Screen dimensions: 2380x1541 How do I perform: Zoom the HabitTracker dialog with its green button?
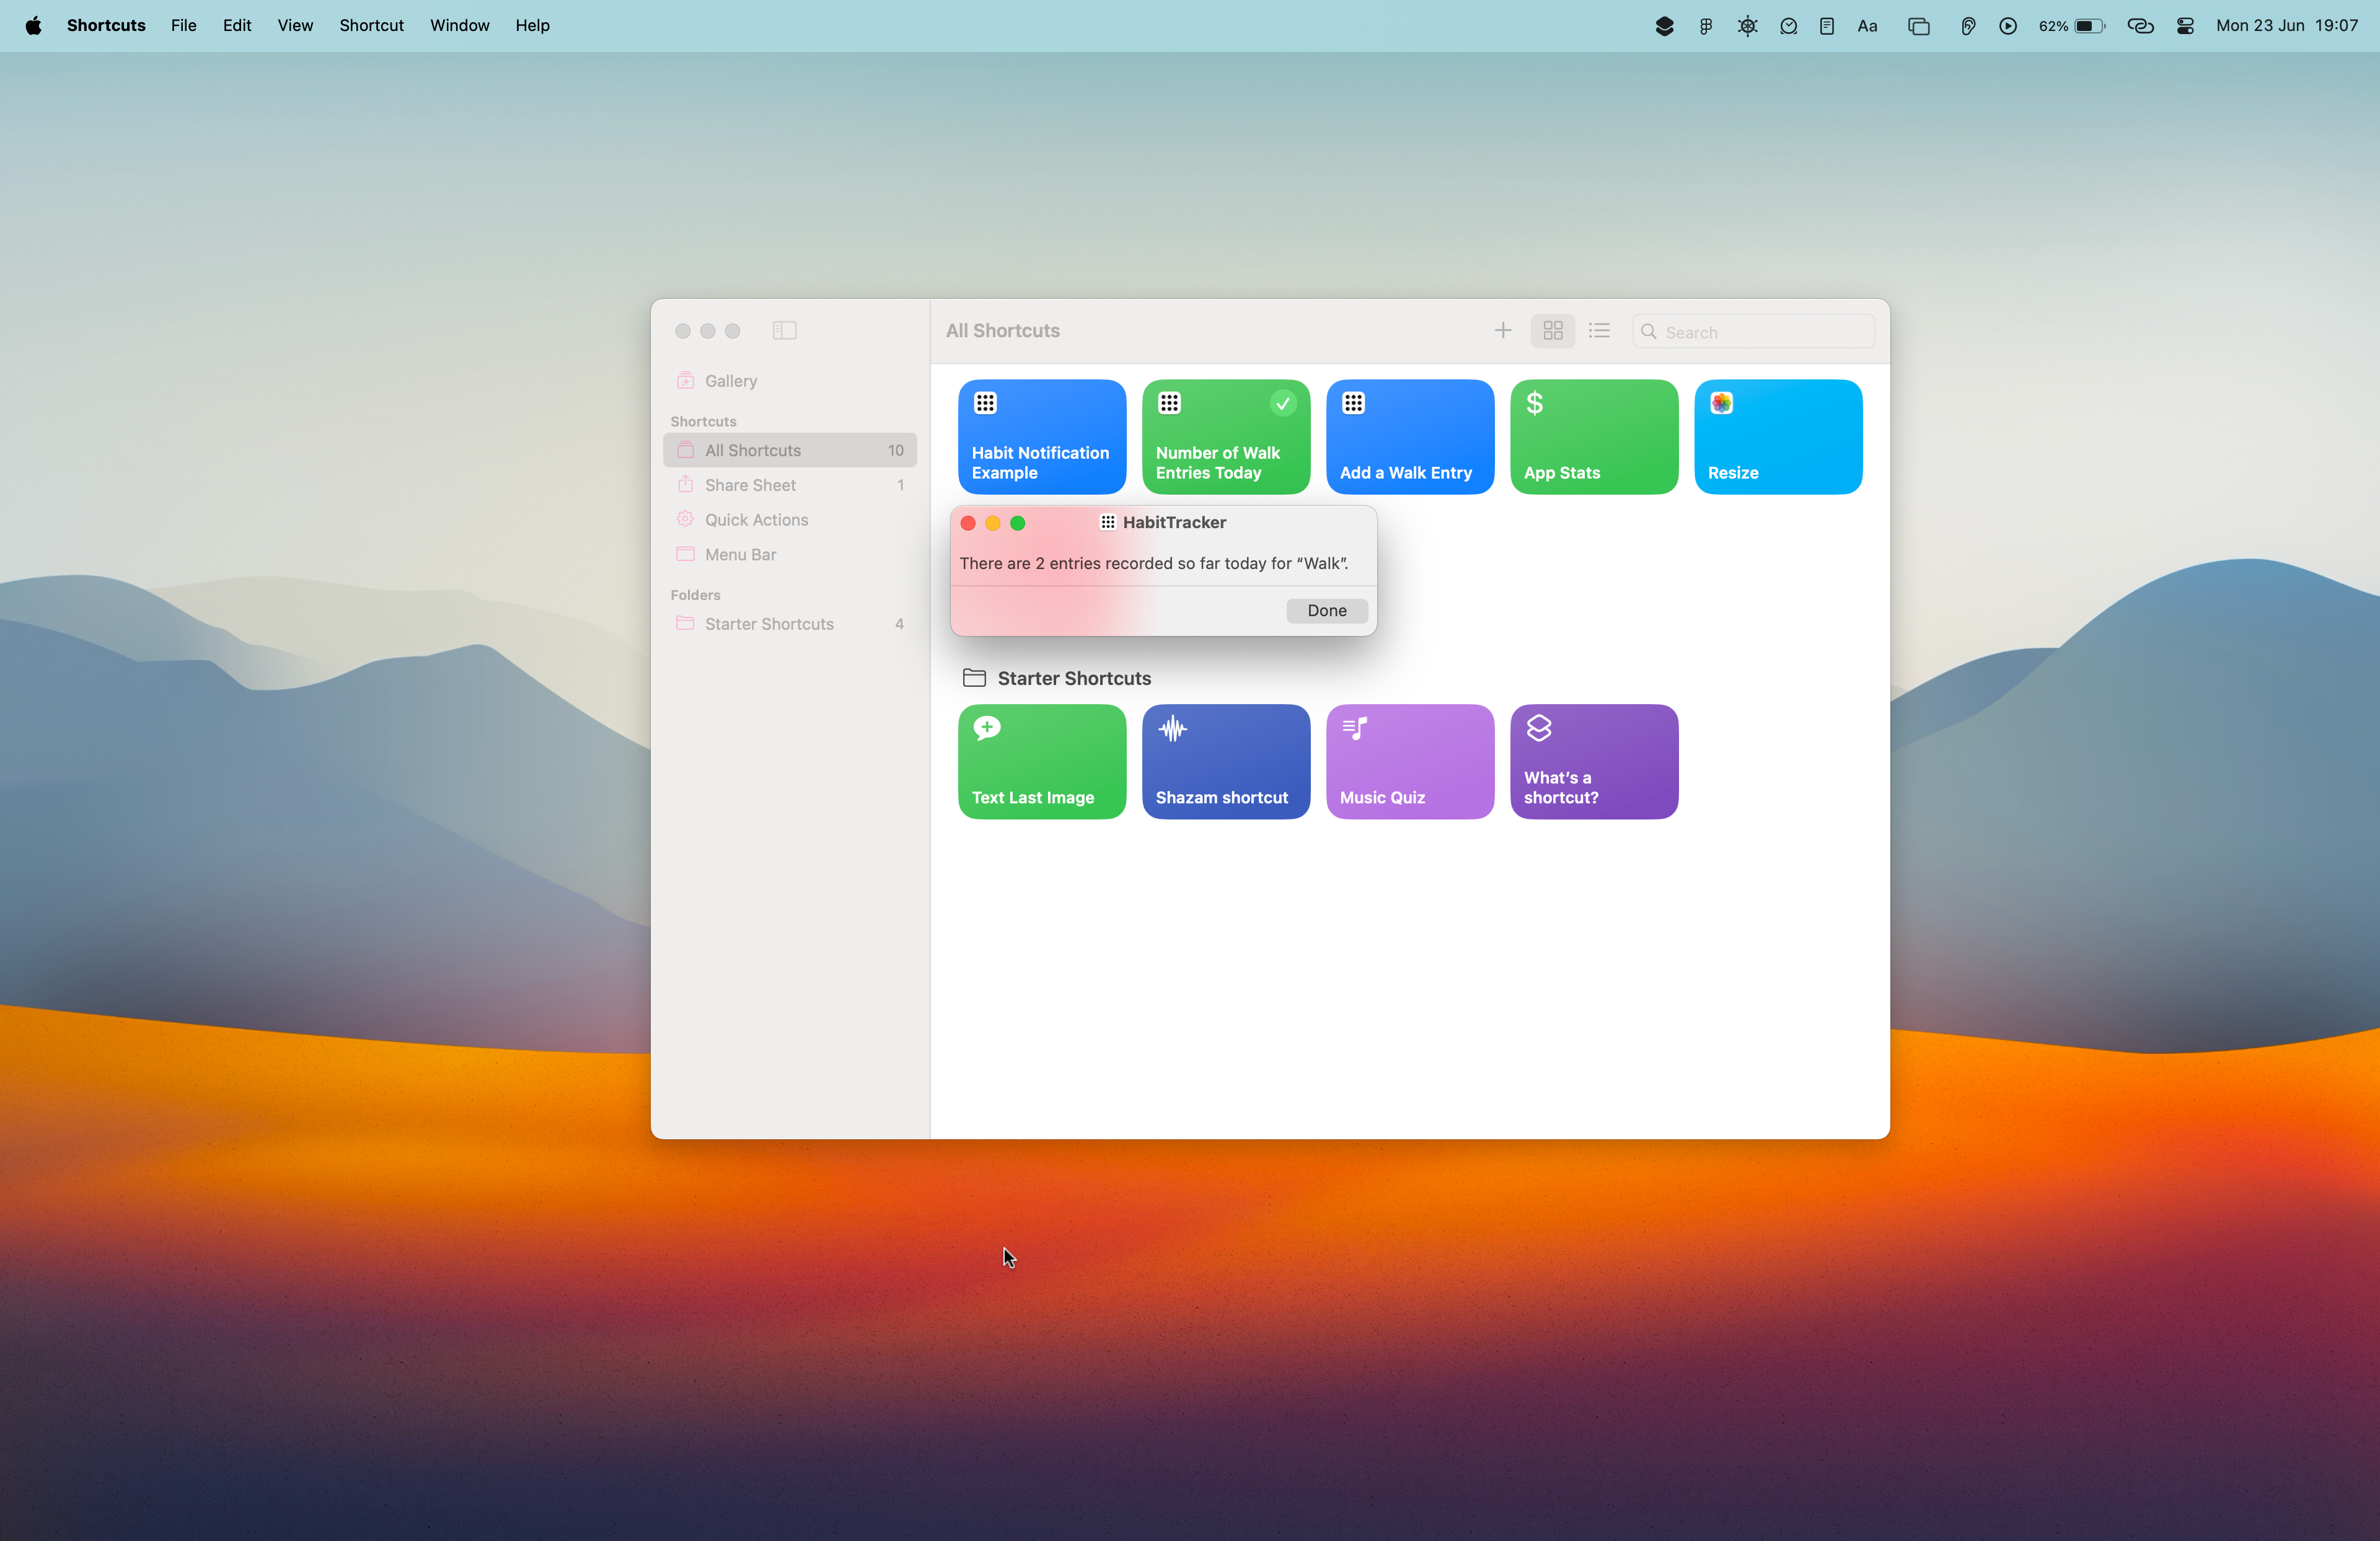click(x=1017, y=523)
